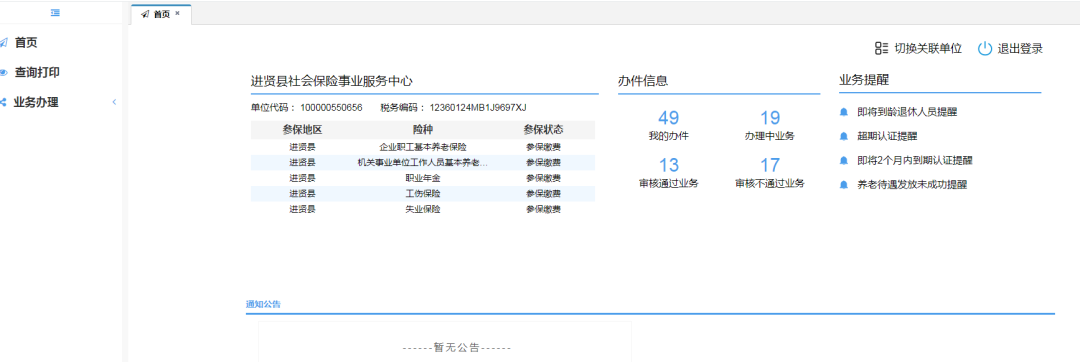Click the eye icon beside 查询打印
Screen dimensions: 1080x362
3,72
